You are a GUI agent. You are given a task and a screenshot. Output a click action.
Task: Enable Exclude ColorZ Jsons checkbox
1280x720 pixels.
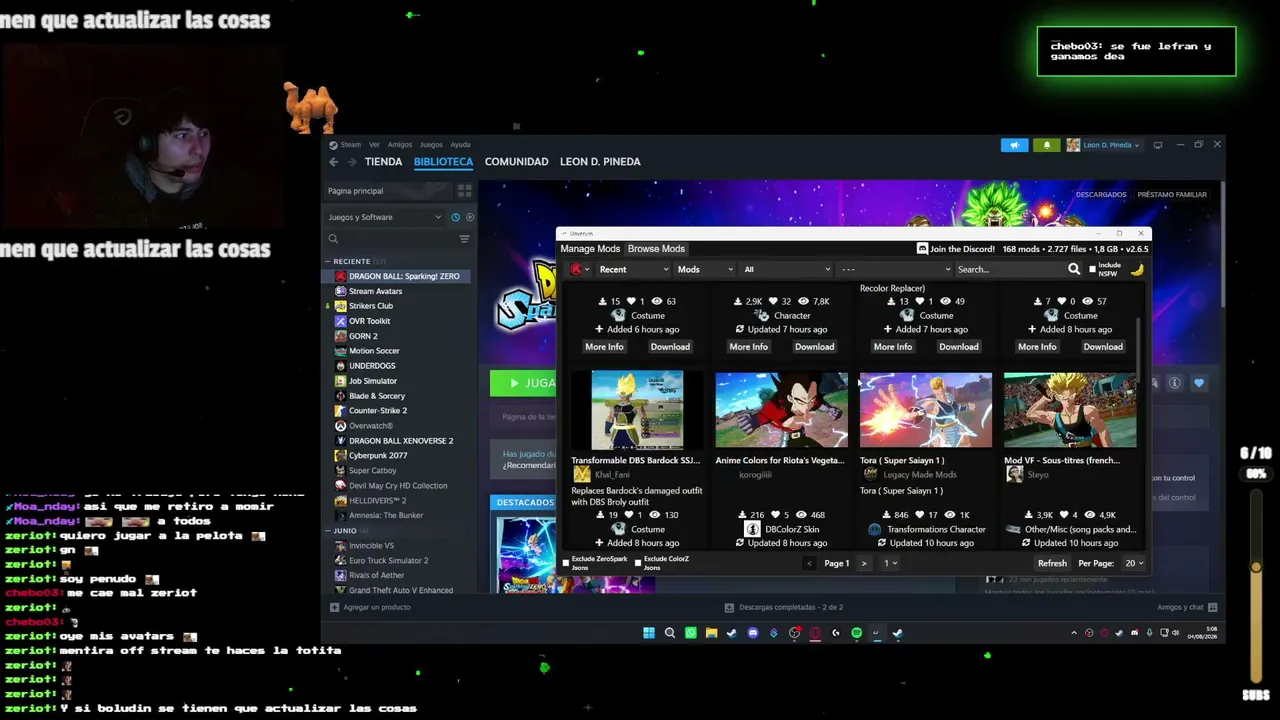pos(638,563)
